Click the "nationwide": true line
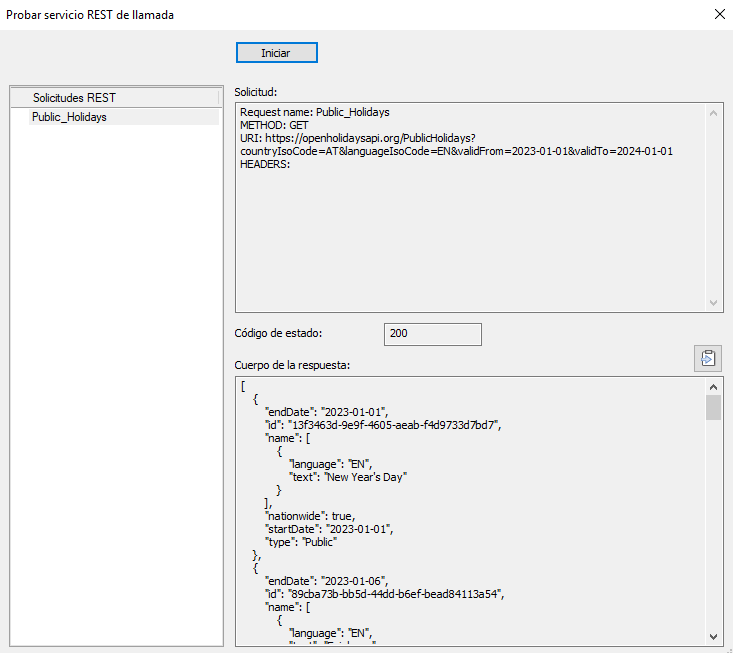The image size is (733, 653). coord(310,516)
